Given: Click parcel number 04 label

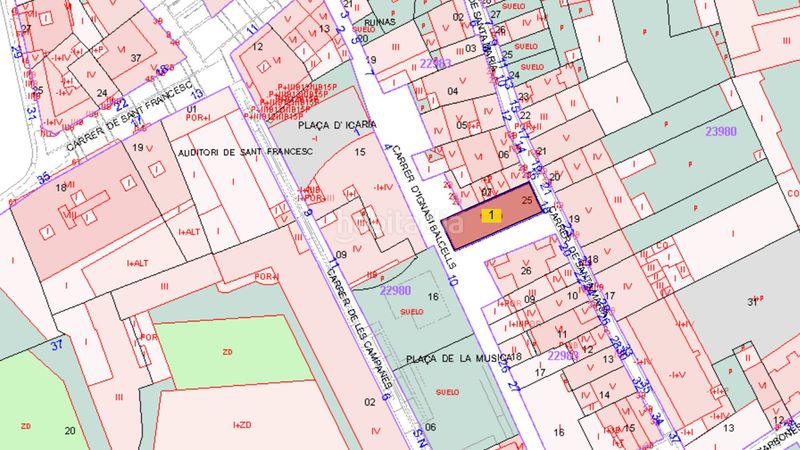Looking at the screenshot, I should (453, 91).
